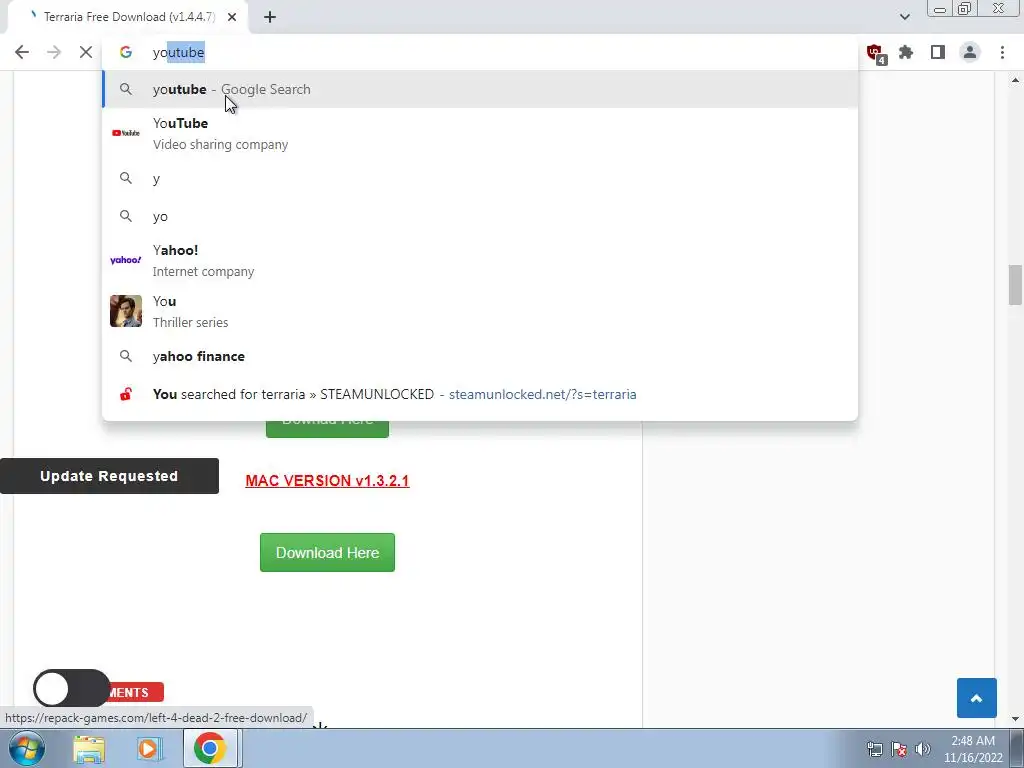Close the Terraria Free Download tab
The width and height of the screenshot is (1024, 768).
[232, 17]
